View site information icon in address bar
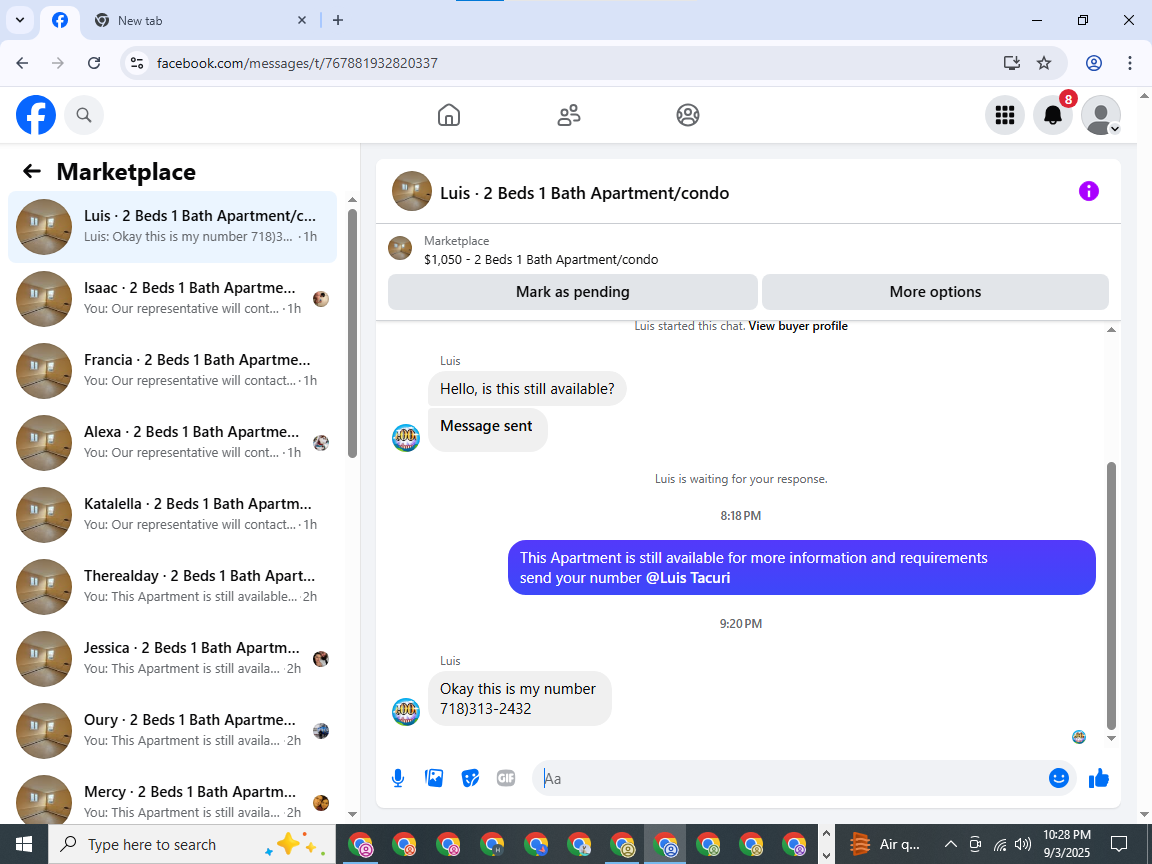The width and height of the screenshot is (1152, 864). pos(137,63)
